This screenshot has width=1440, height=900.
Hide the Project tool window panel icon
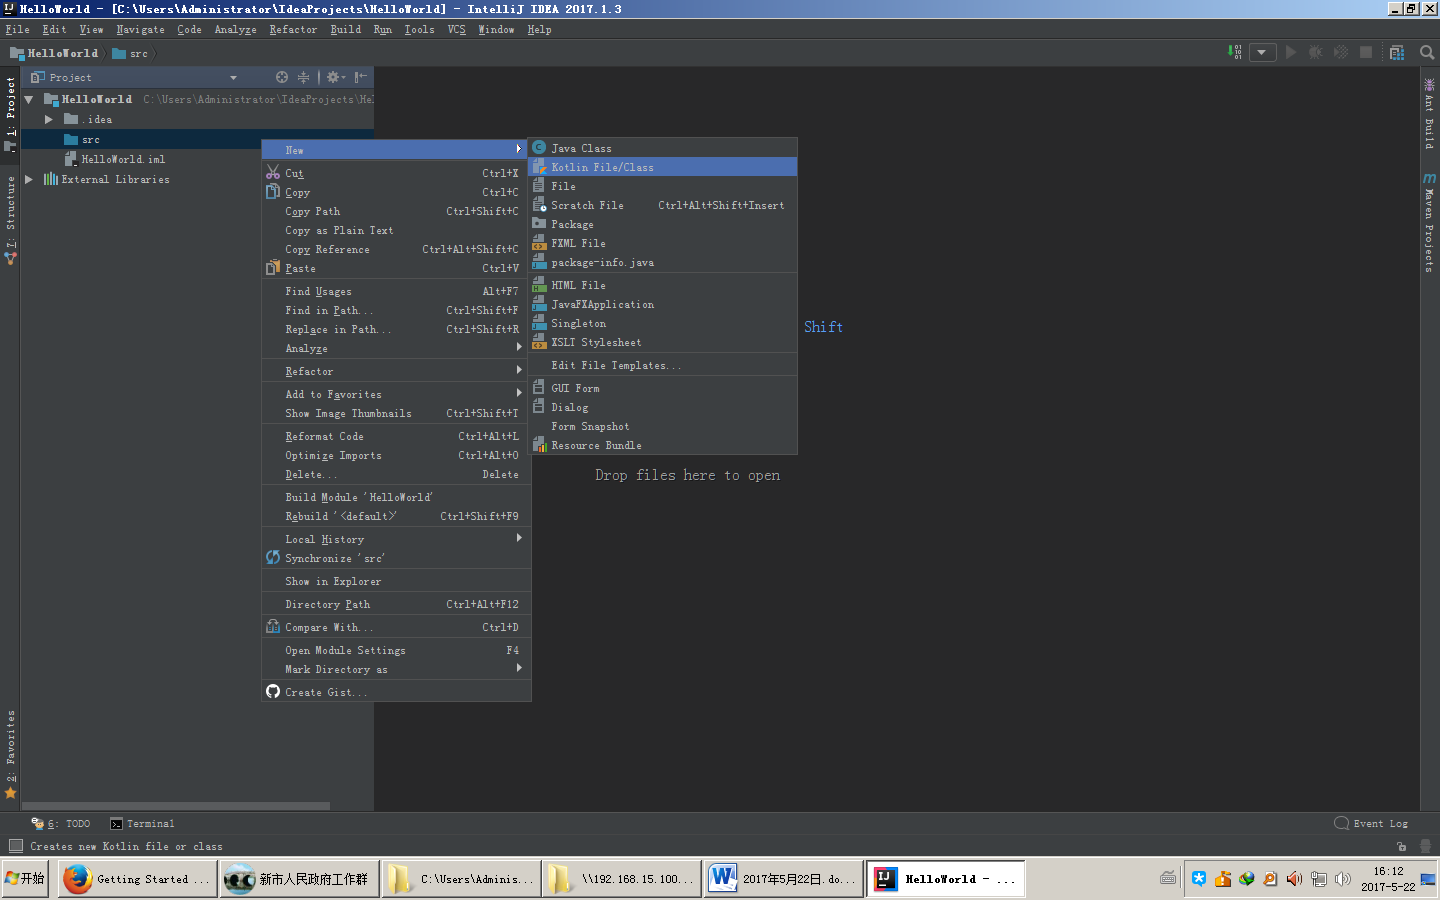(361, 77)
